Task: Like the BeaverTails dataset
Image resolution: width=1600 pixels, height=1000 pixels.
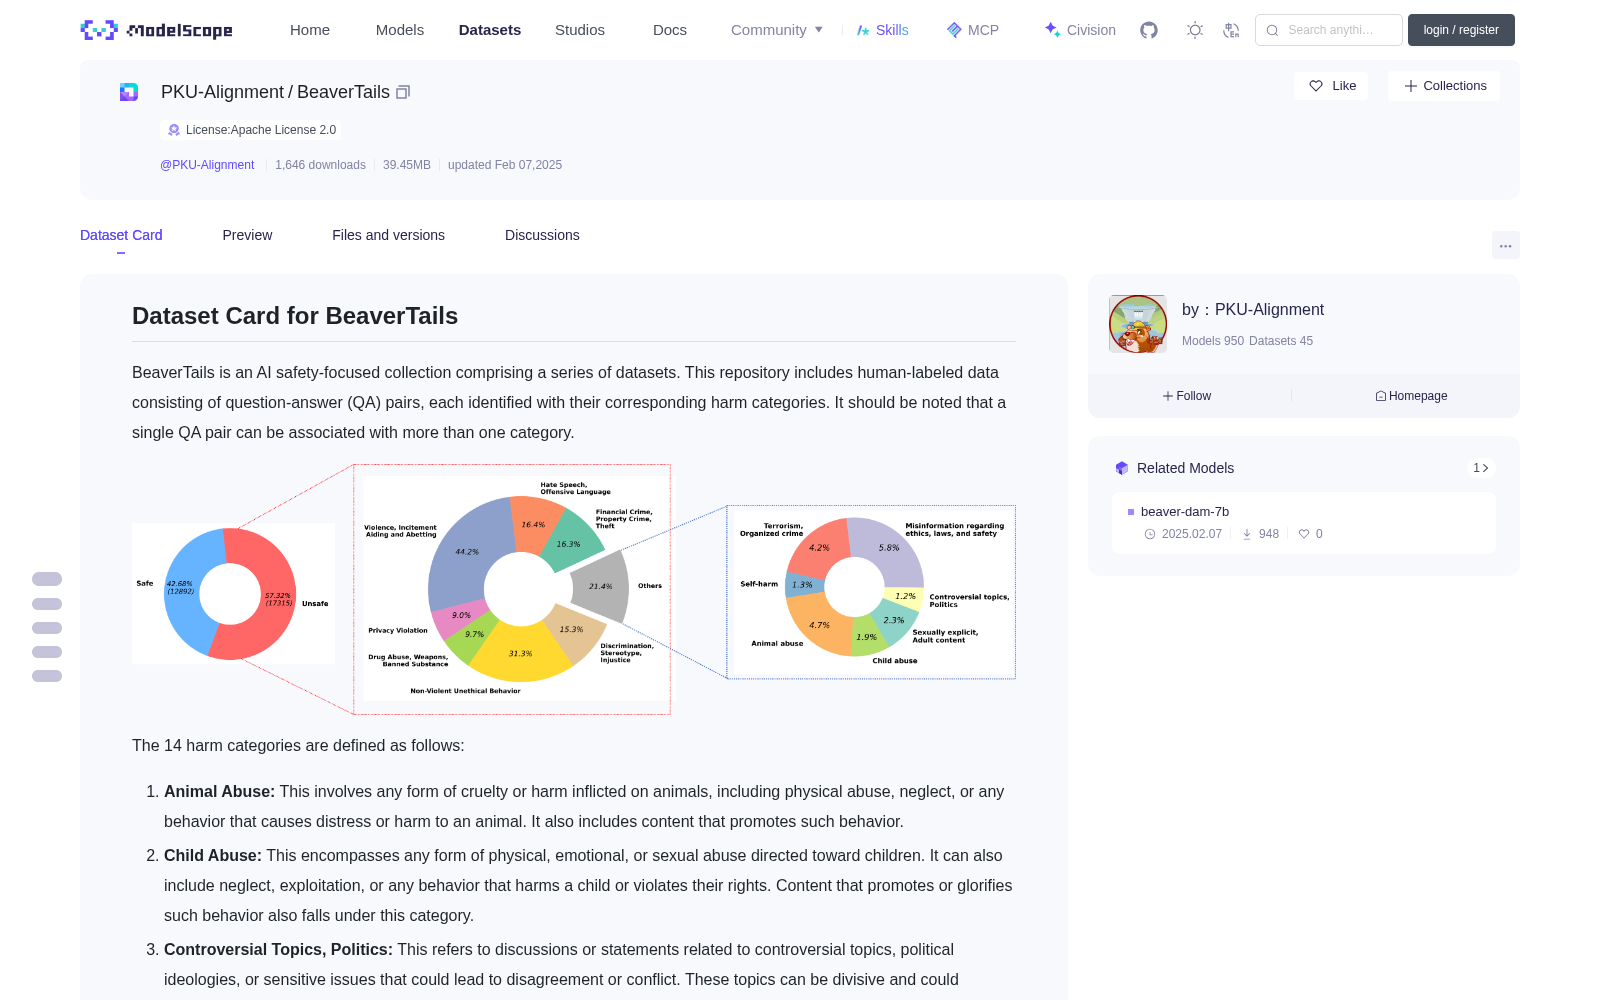Action: tap(1331, 86)
